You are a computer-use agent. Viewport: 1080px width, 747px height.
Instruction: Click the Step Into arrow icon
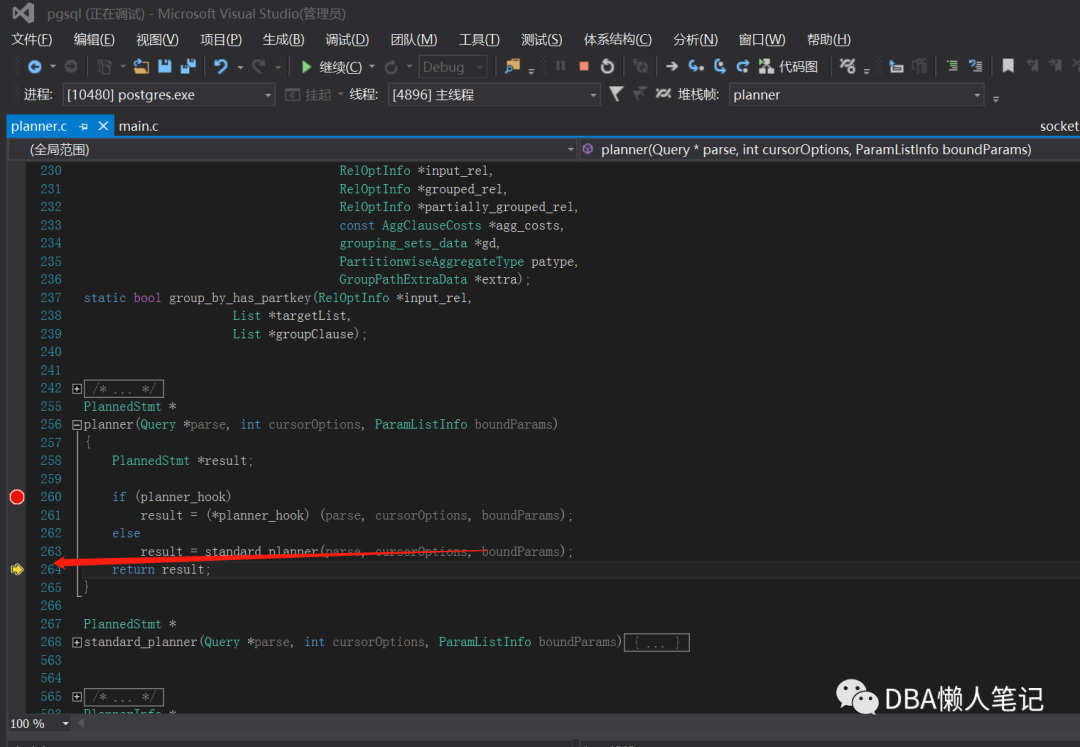coord(696,67)
